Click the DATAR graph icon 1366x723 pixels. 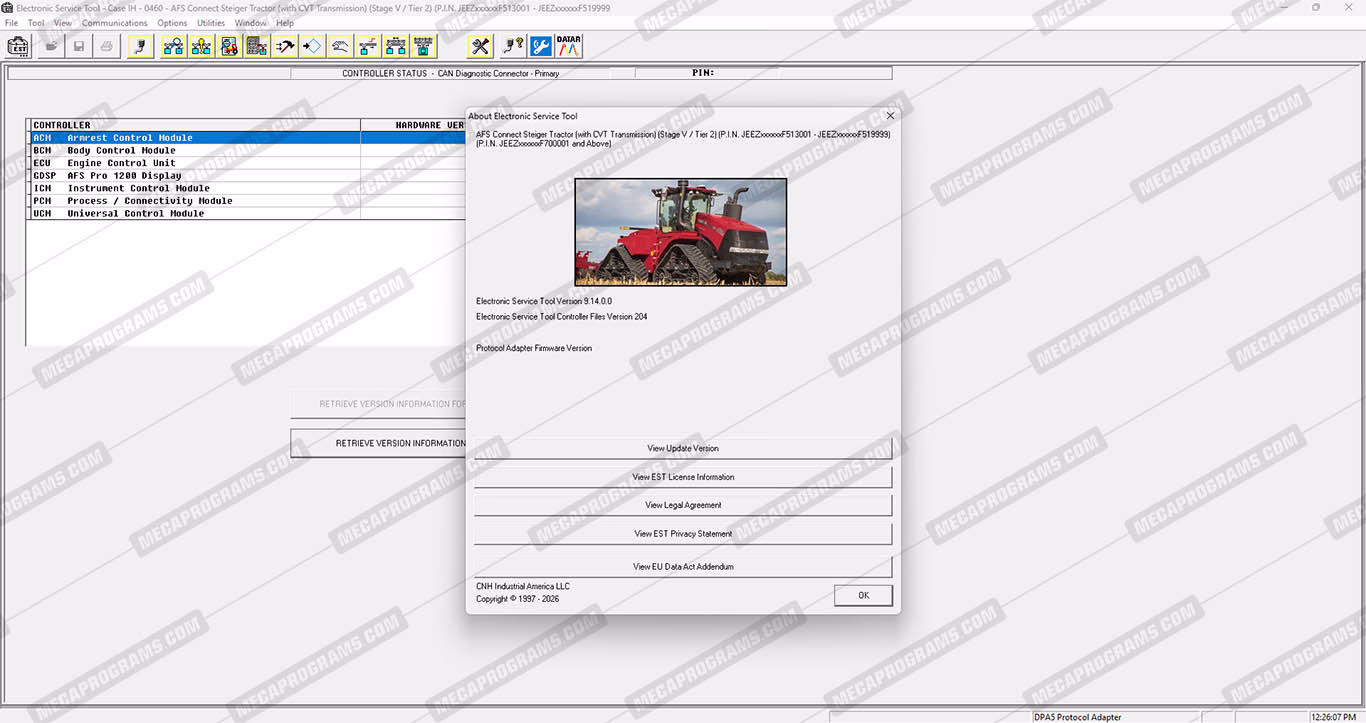pyautogui.click(x=569, y=46)
